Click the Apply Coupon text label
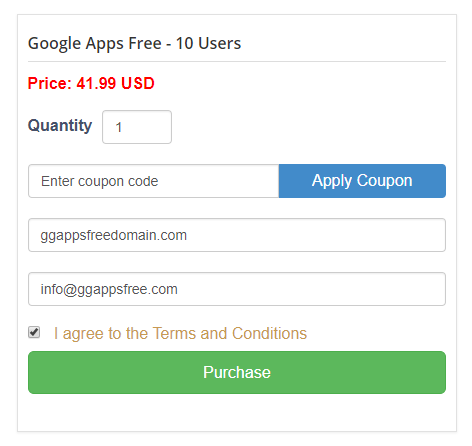 [362, 181]
